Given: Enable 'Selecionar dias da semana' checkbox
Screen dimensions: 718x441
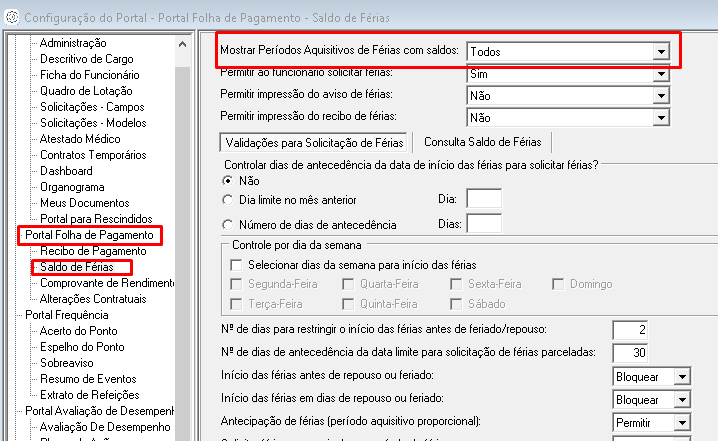Looking at the screenshot, I should pos(236,265).
